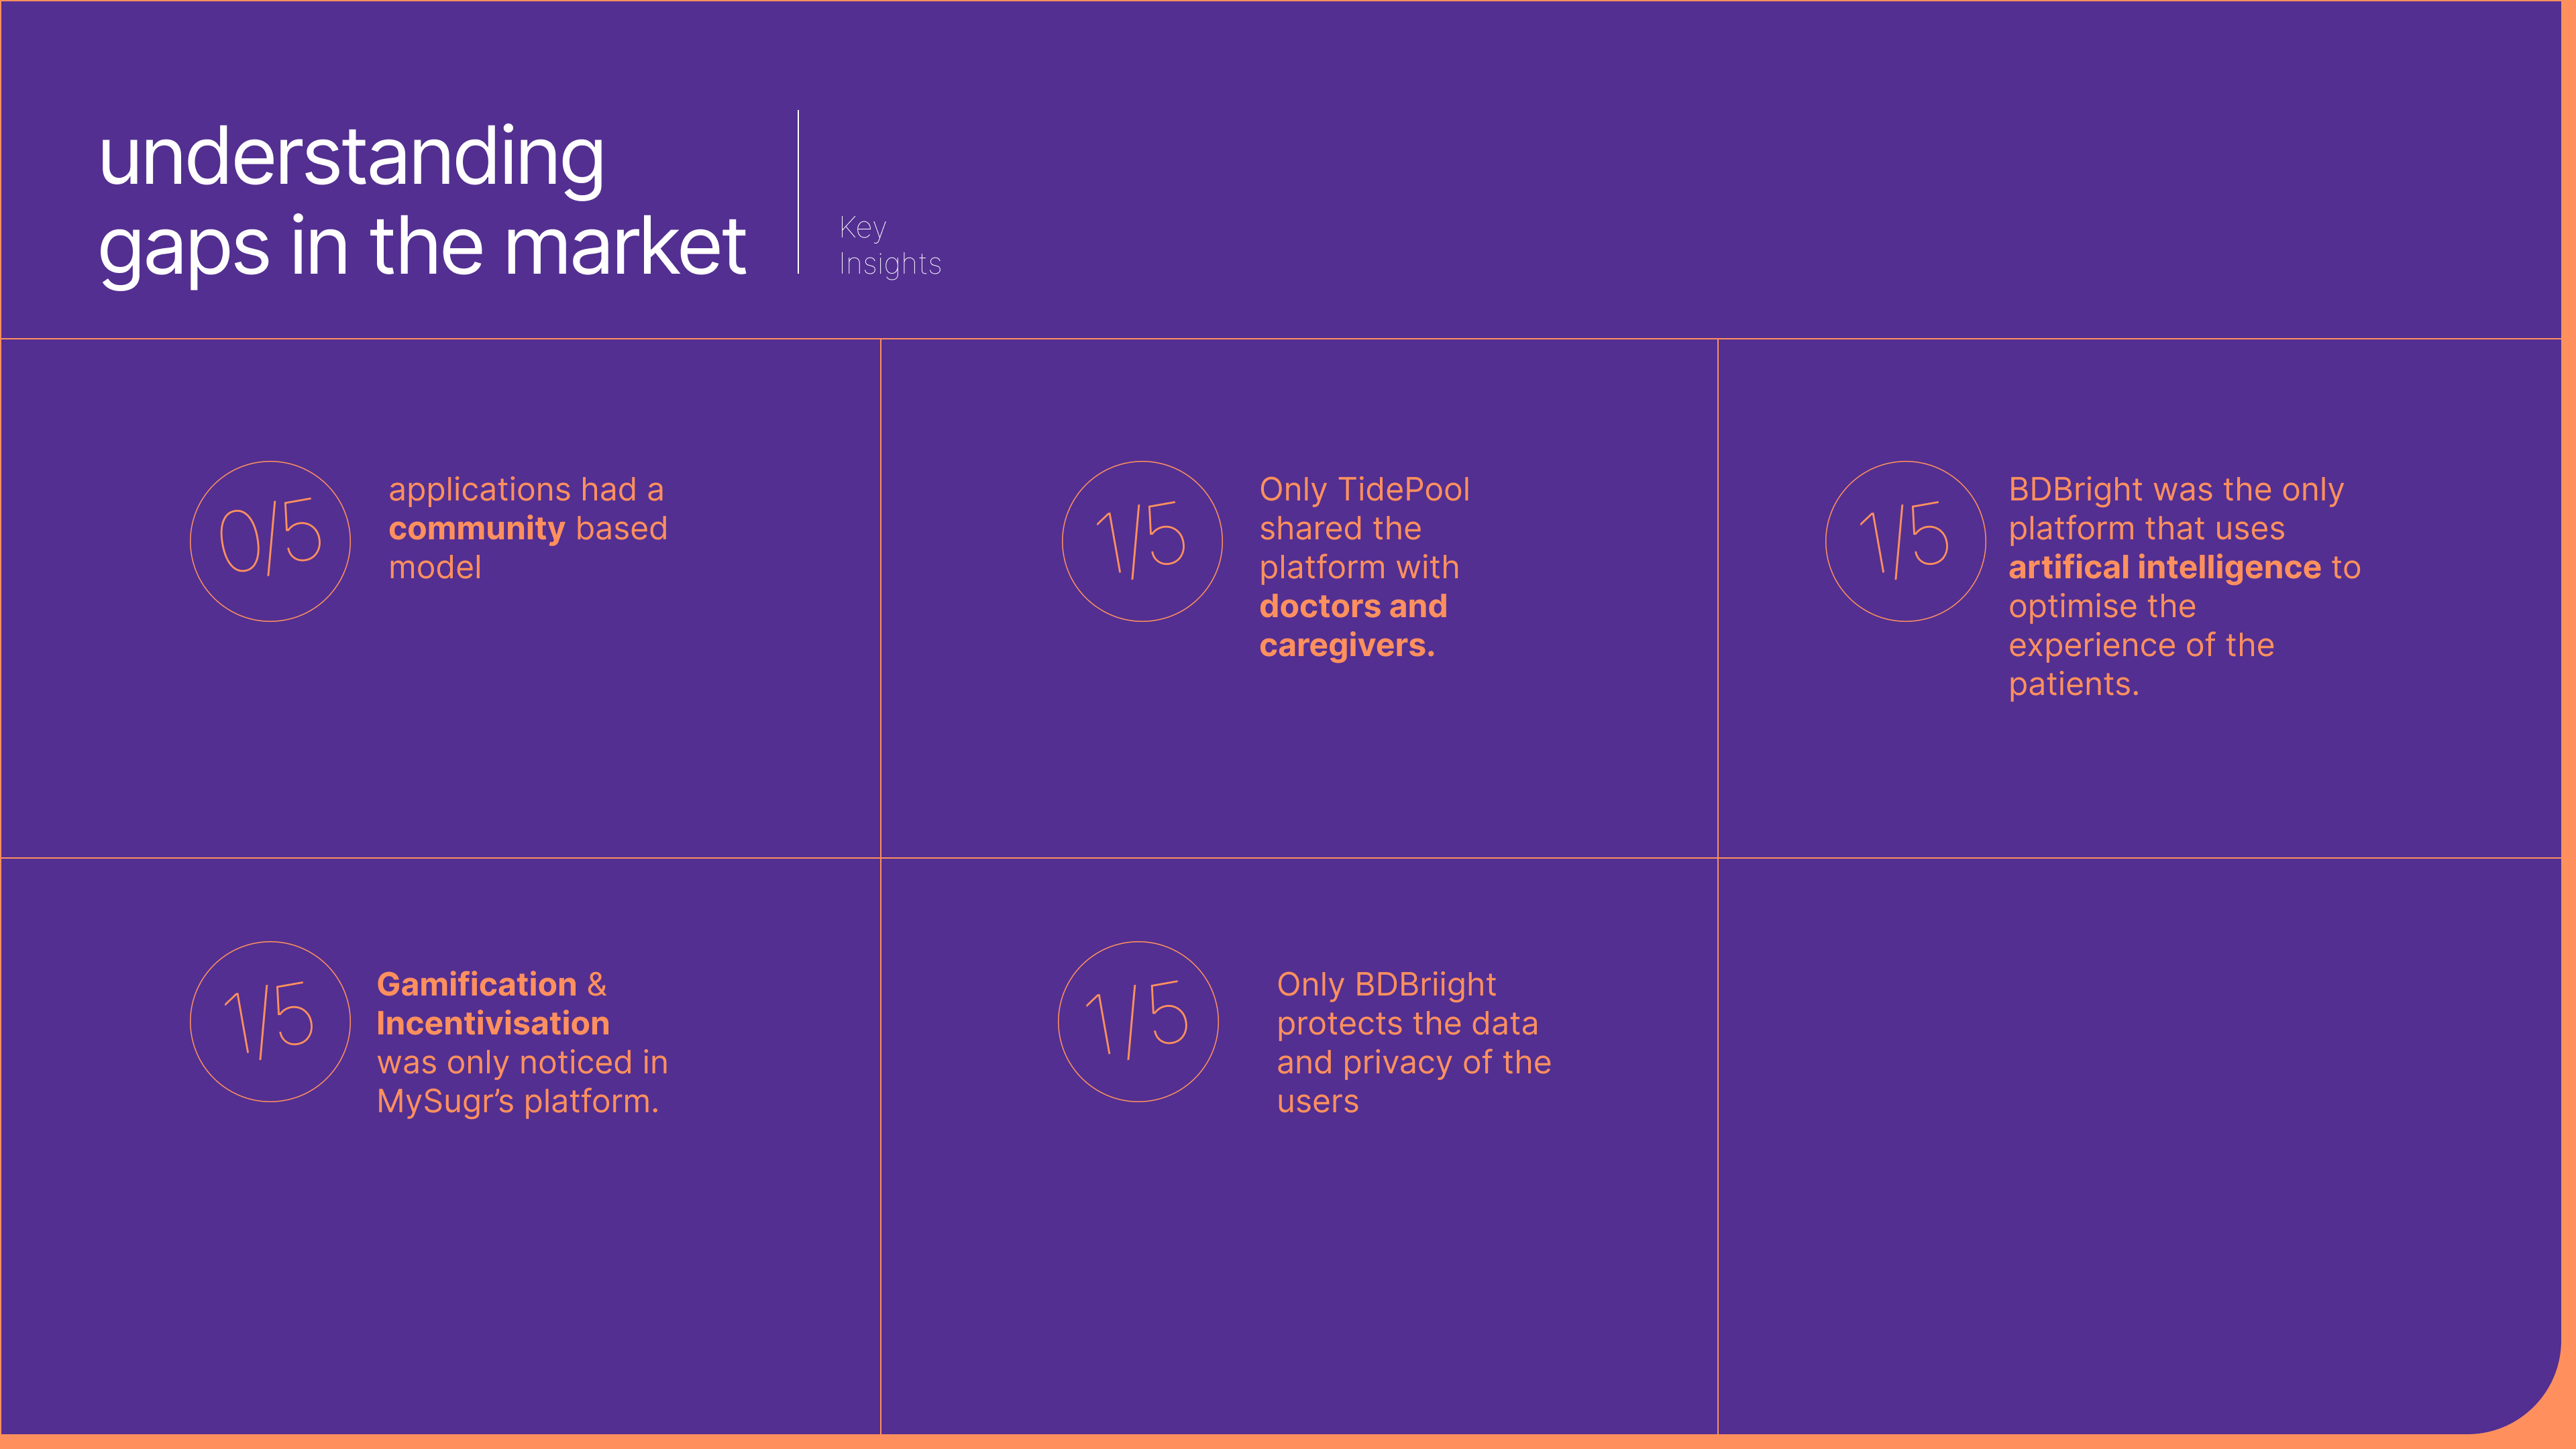Click the bold 'doctors and caregivers.' text
The image size is (2576, 1449).
(1352, 626)
